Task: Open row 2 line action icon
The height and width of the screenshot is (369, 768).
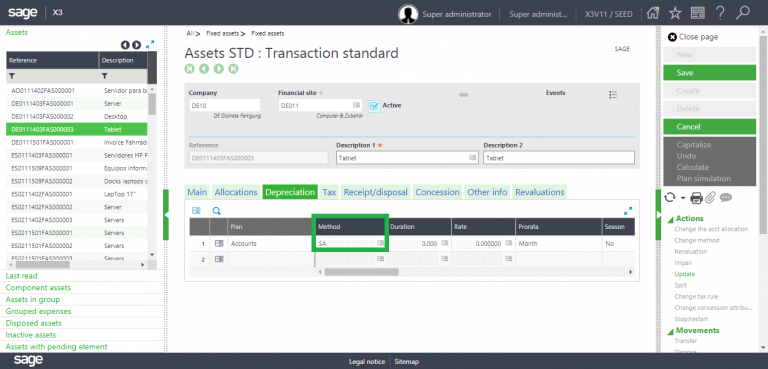Action: click(219, 259)
